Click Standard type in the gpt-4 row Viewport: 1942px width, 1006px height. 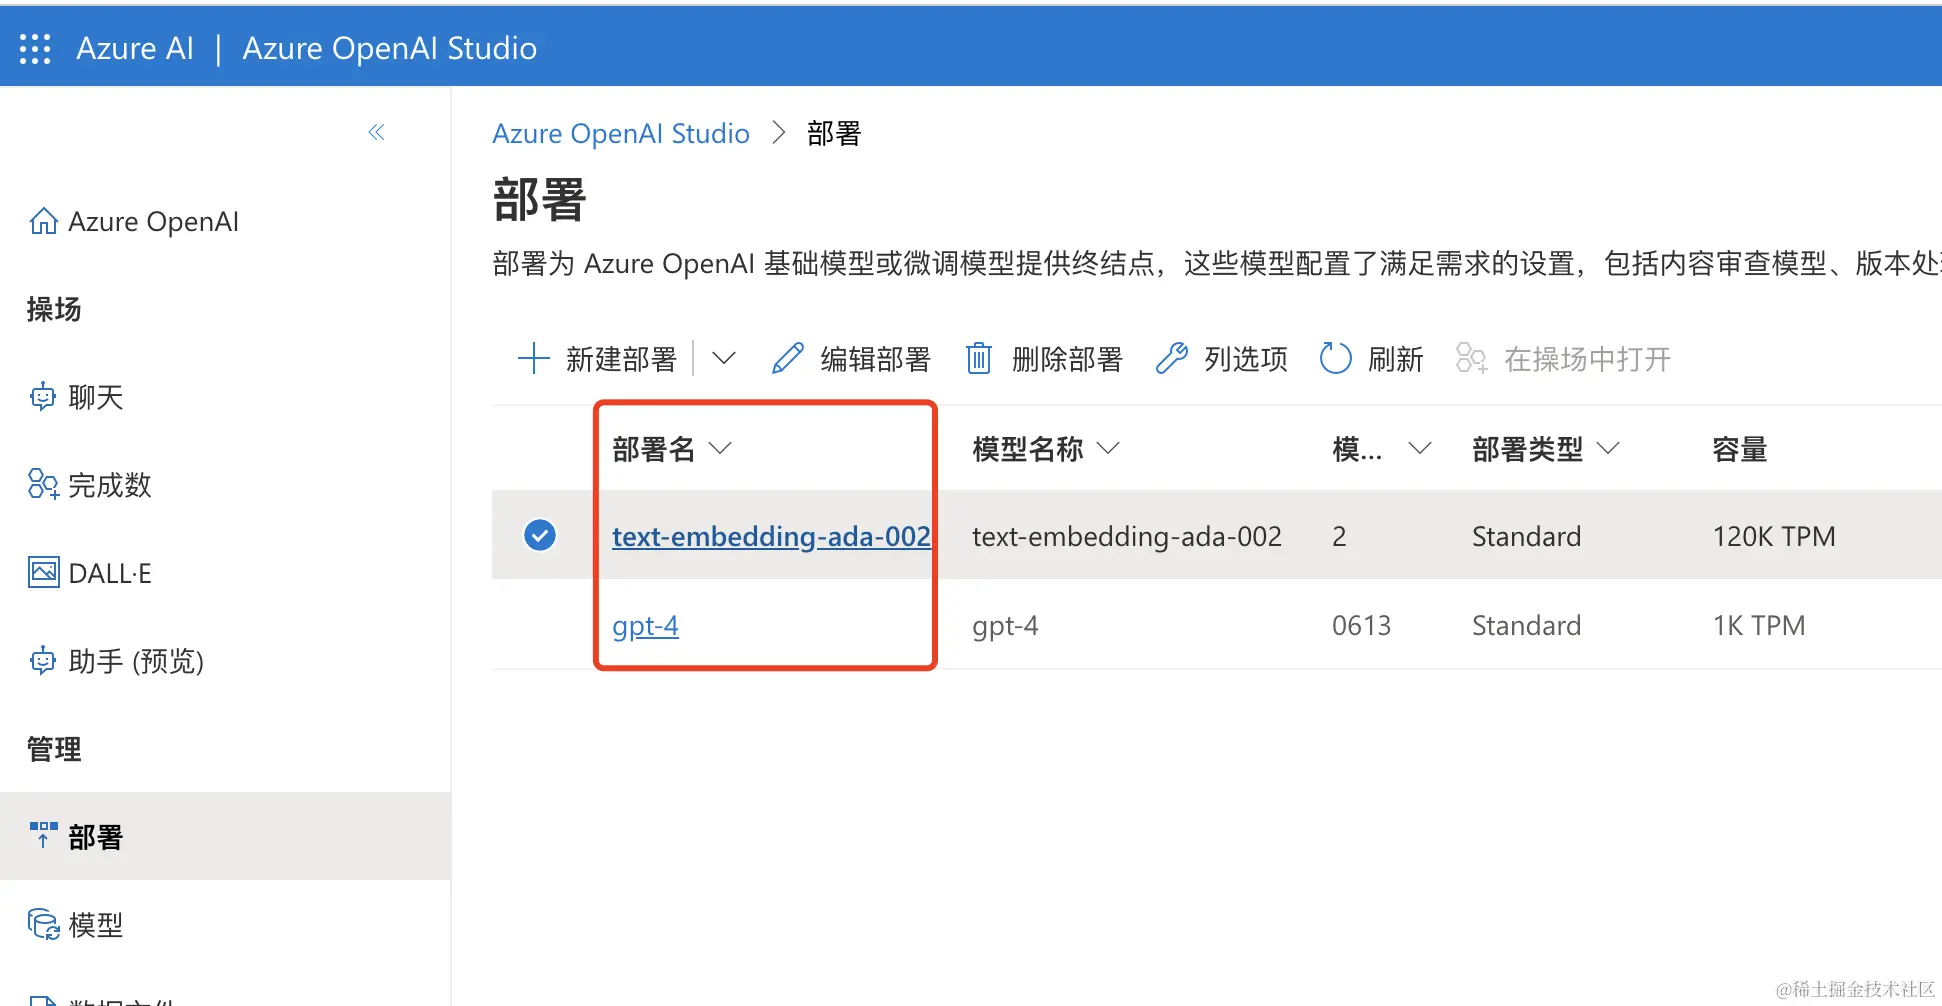1527,625
